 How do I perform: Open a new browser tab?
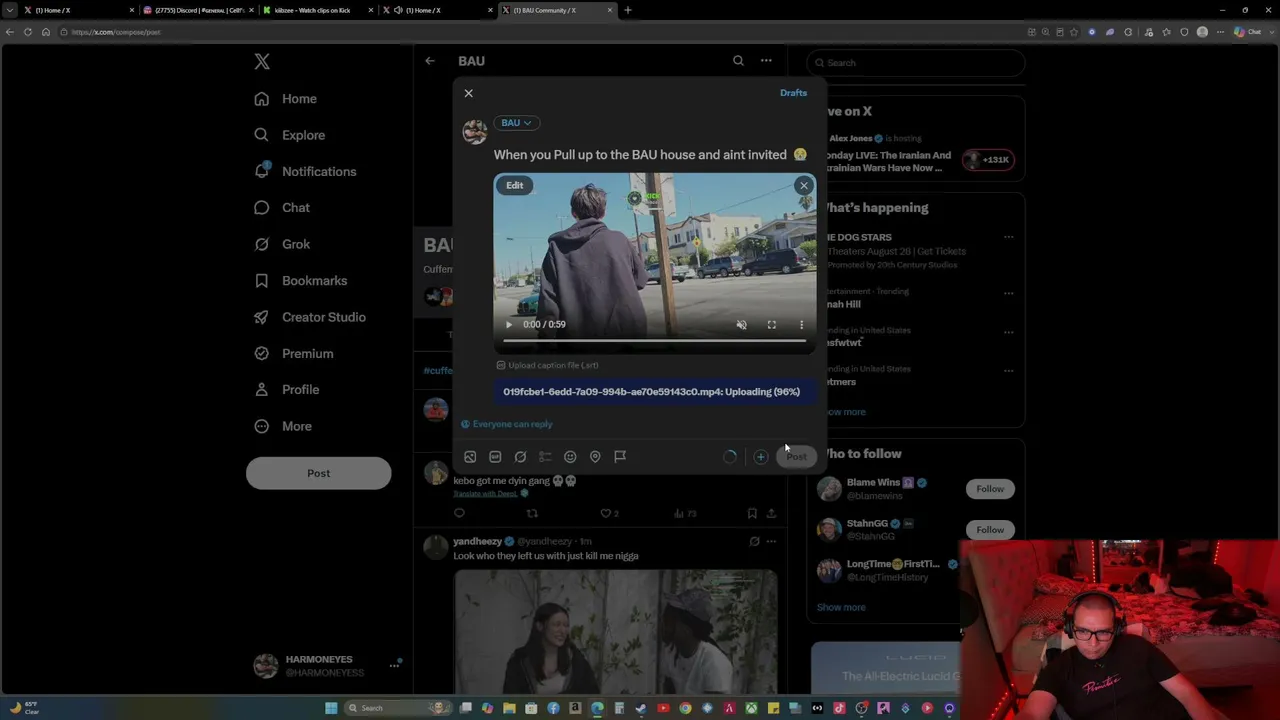pyautogui.click(x=628, y=10)
